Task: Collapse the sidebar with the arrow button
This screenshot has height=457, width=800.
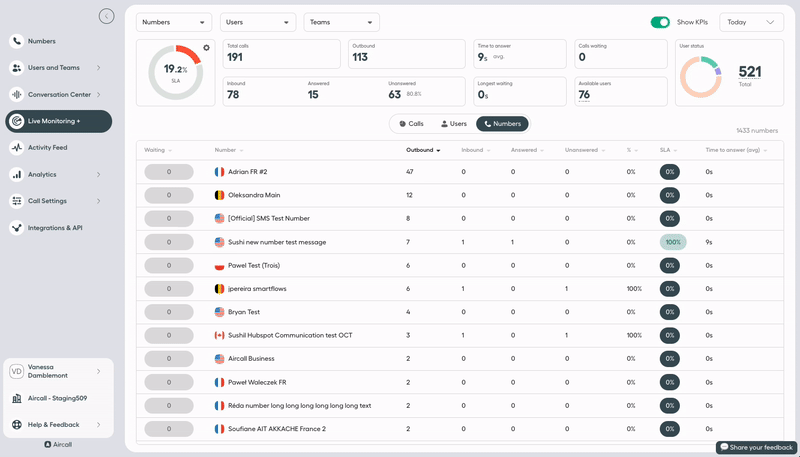Action: click(x=106, y=16)
